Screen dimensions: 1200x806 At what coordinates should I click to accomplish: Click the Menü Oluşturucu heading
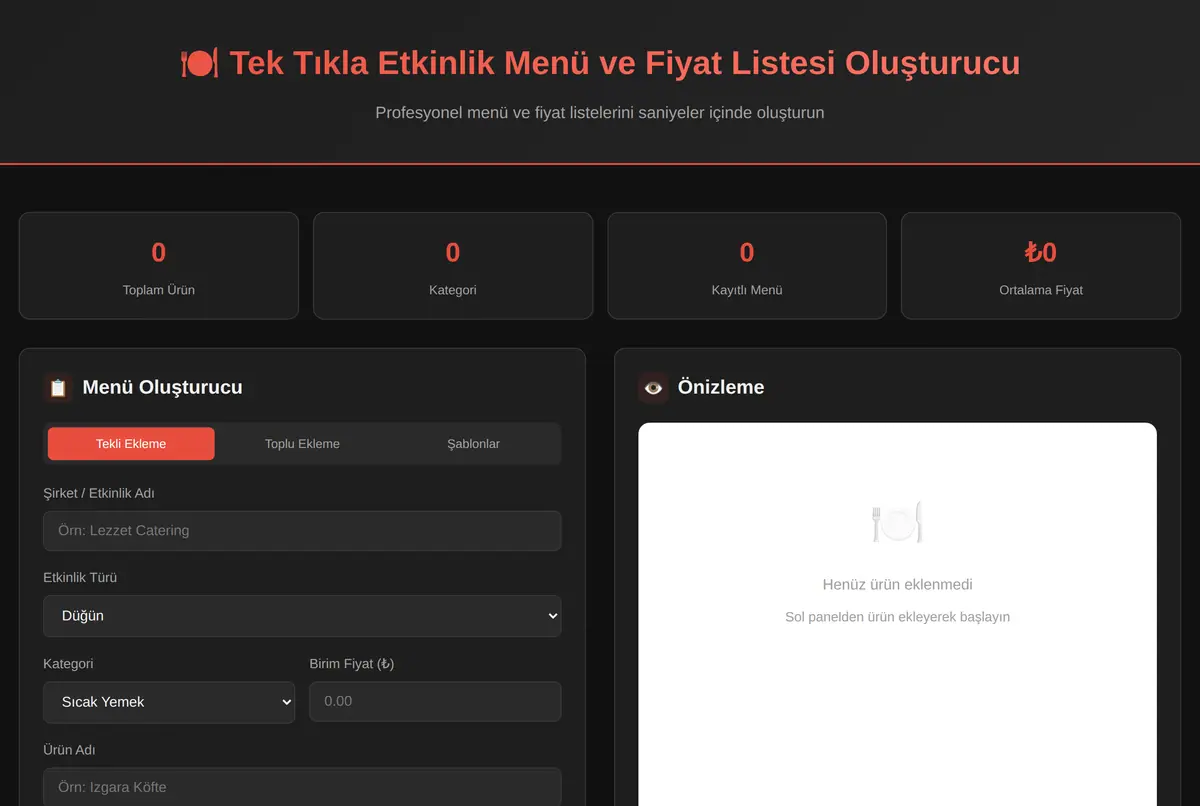tap(162, 388)
